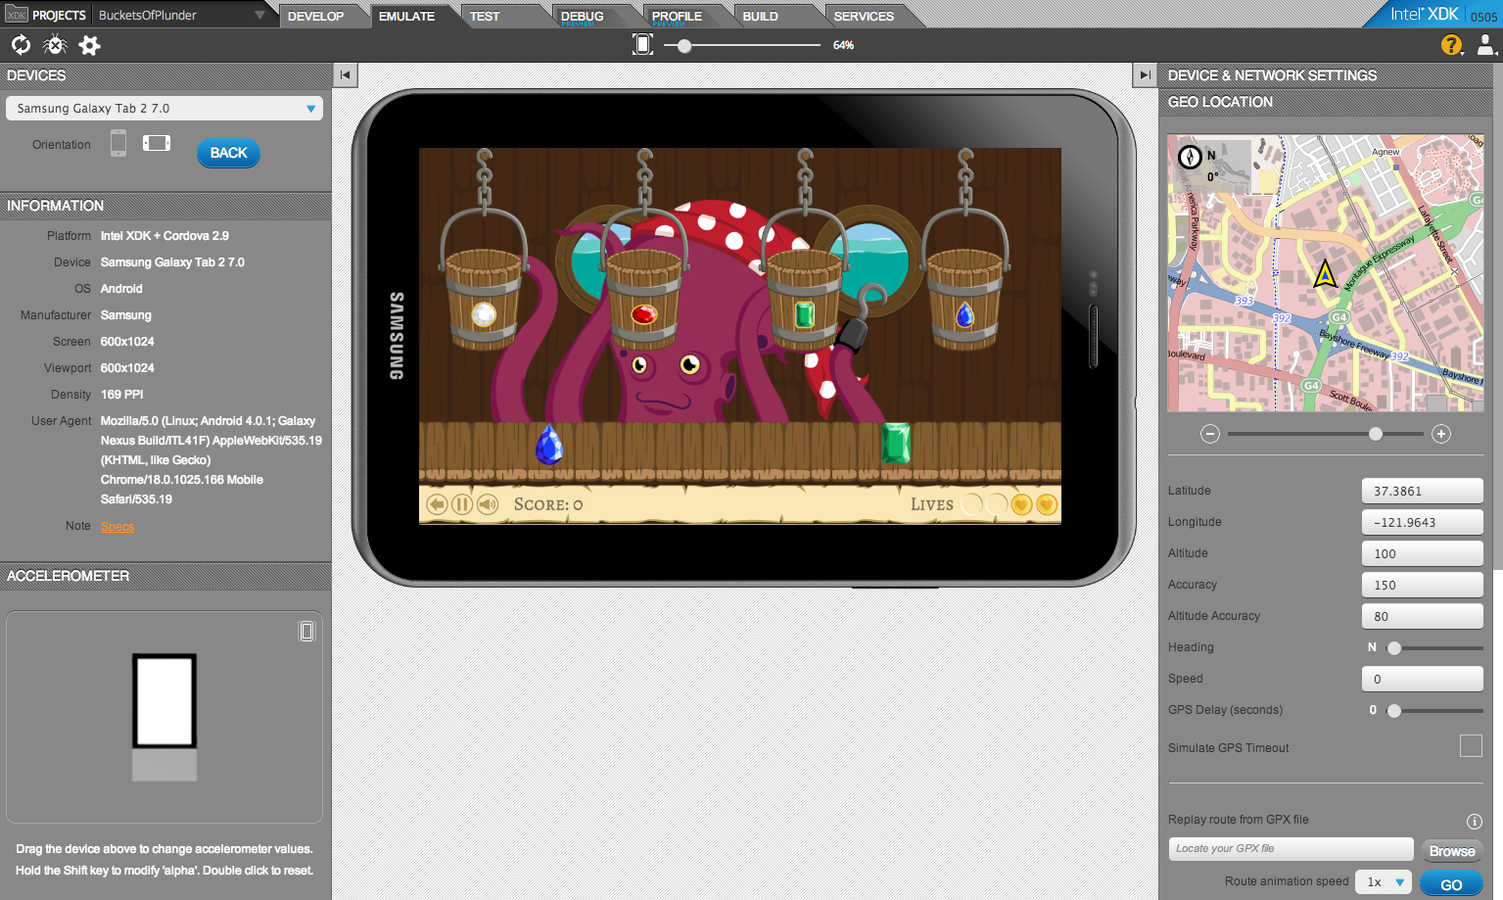
Task: Click the game's back arrow button
Action: pyautogui.click(x=436, y=504)
